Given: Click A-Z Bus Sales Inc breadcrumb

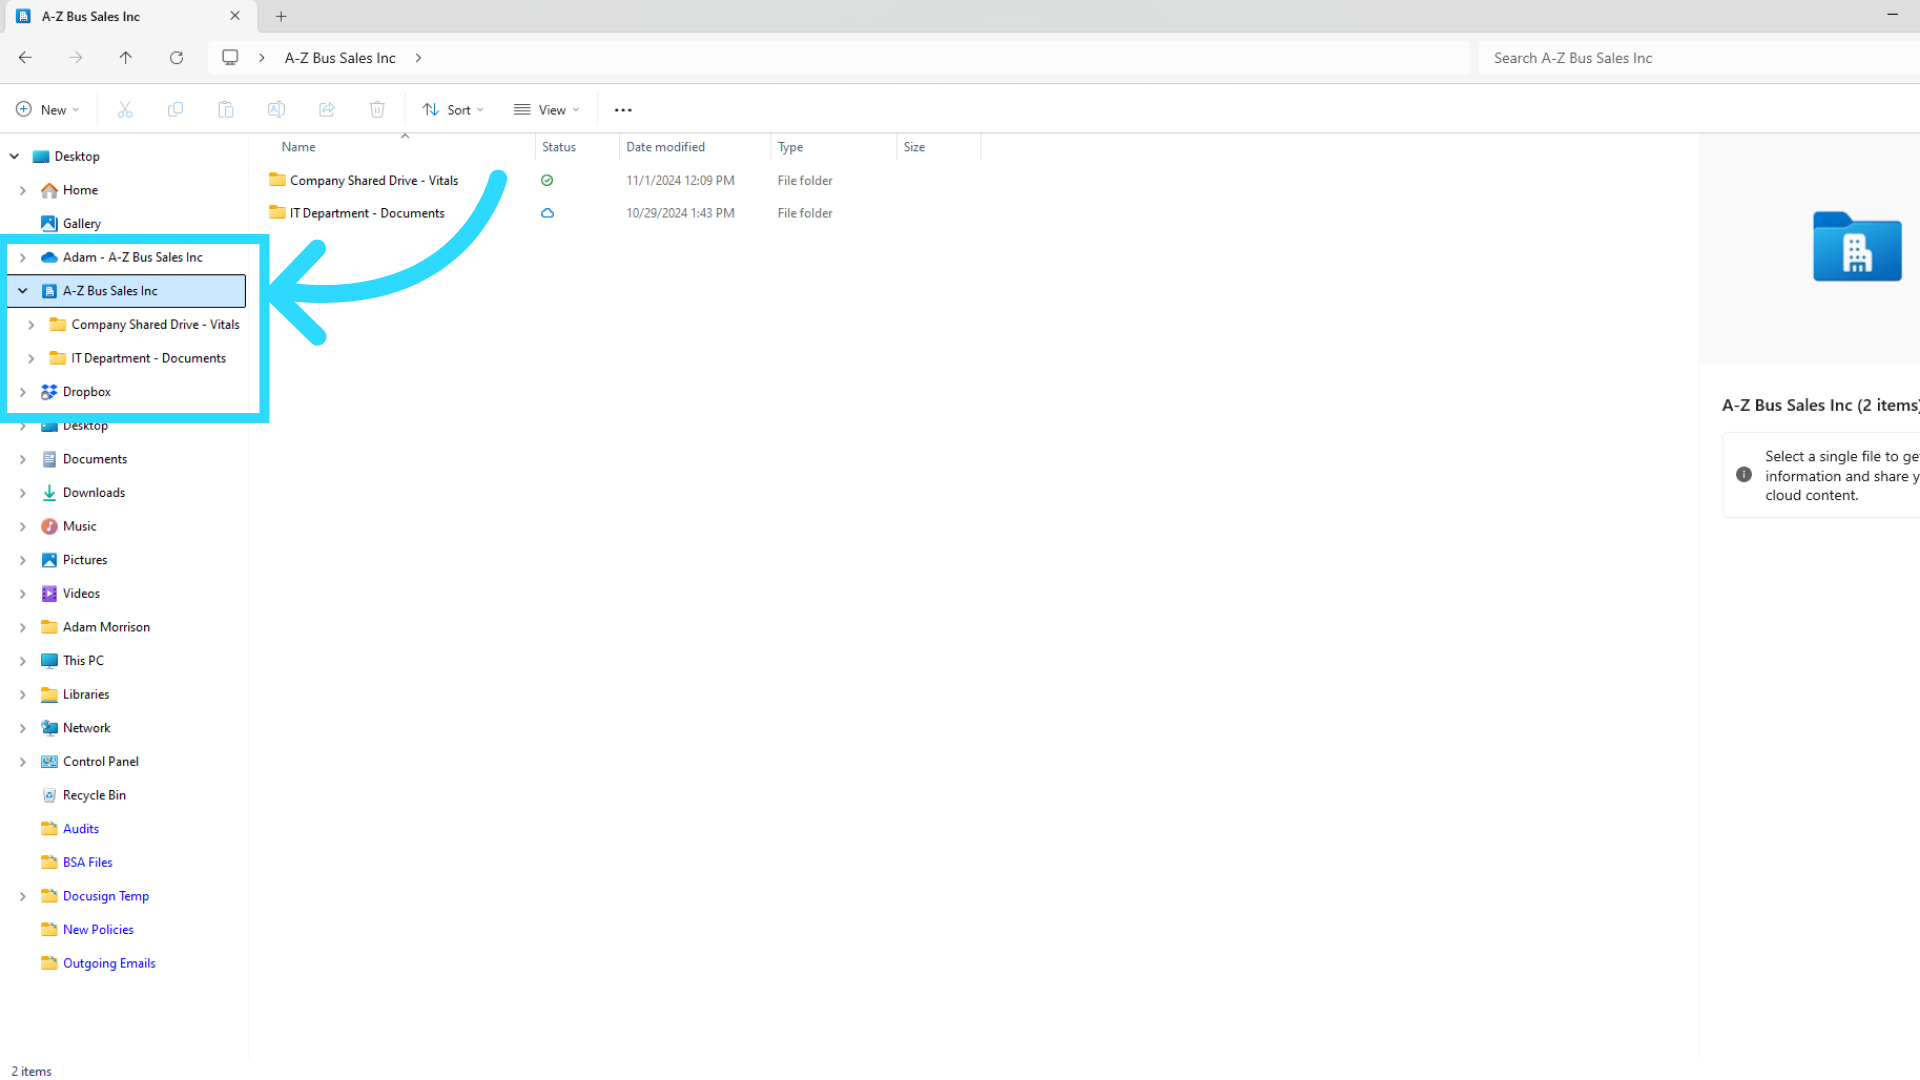Looking at the screenshot, I should pyautogui.click(x=340, y=58).
